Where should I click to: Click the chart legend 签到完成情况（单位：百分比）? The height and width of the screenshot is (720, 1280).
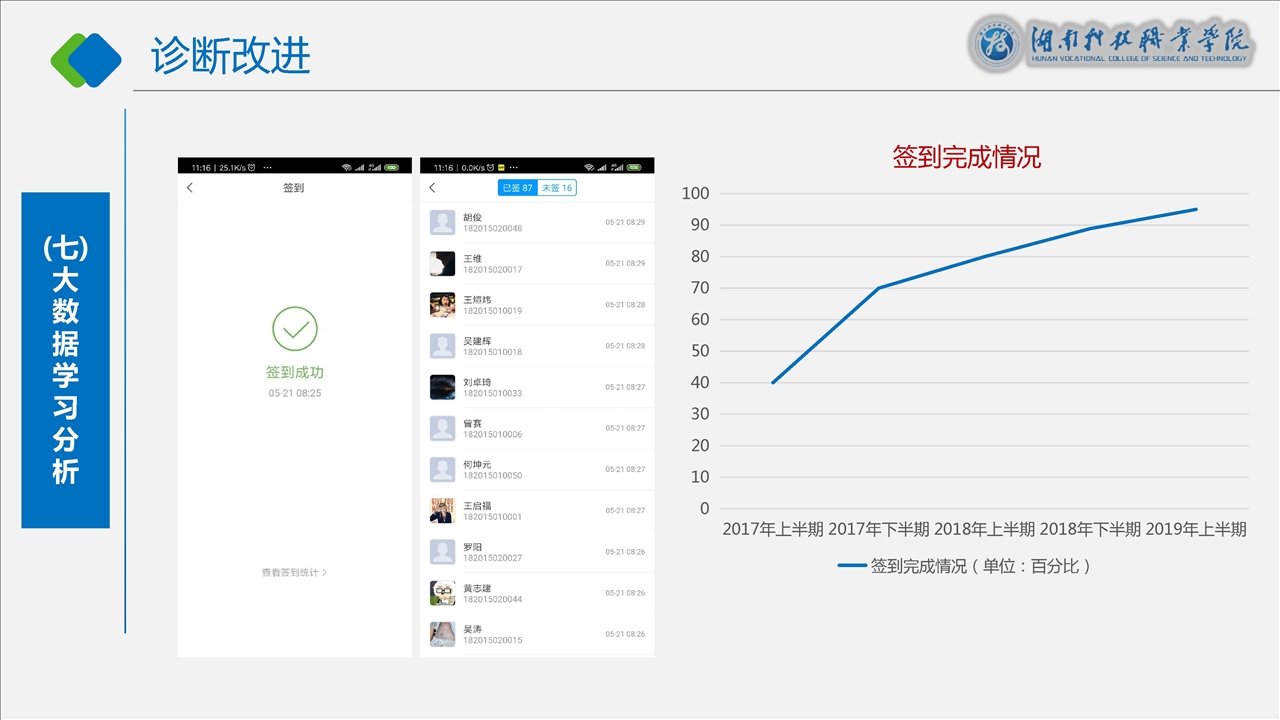click(965, 566)
